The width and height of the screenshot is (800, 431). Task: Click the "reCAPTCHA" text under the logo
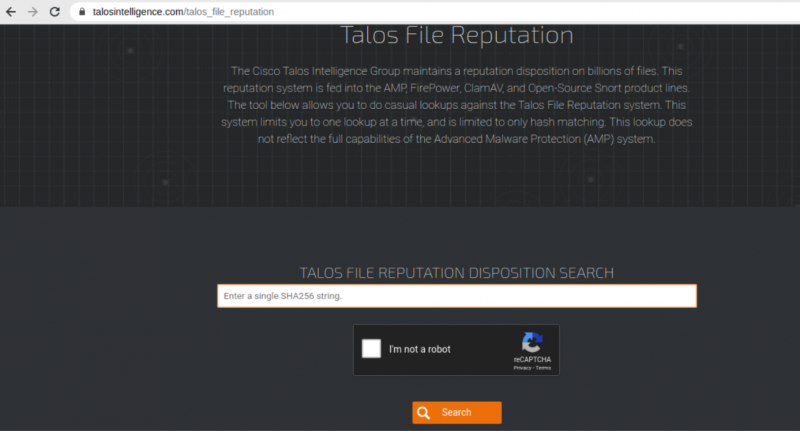point(532,359)
